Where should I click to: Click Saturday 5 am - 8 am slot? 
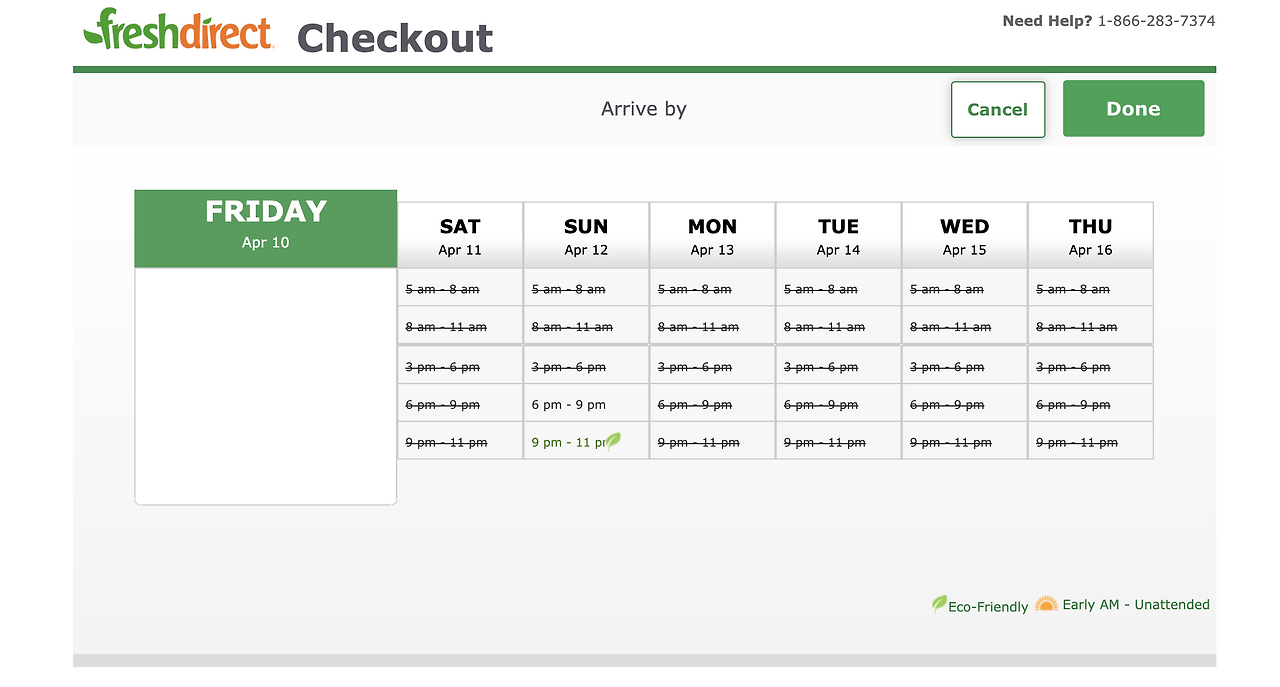[442, 289]
